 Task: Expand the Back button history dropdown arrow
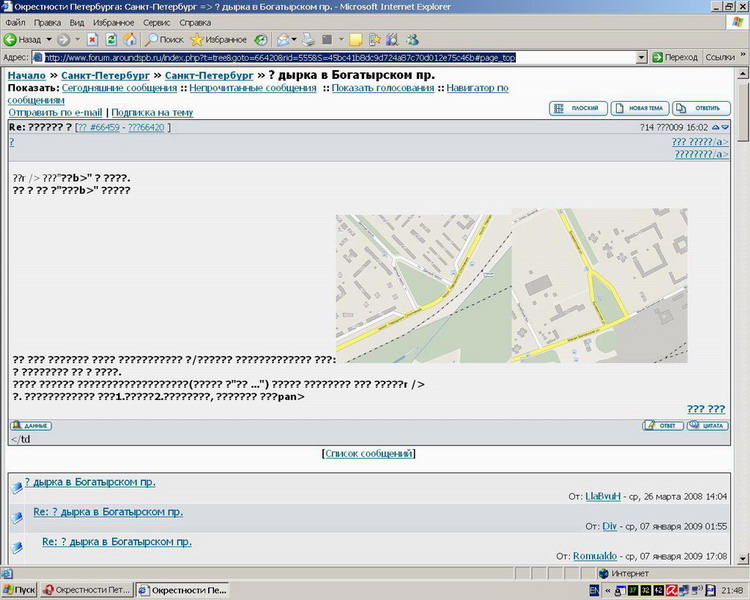48,40
